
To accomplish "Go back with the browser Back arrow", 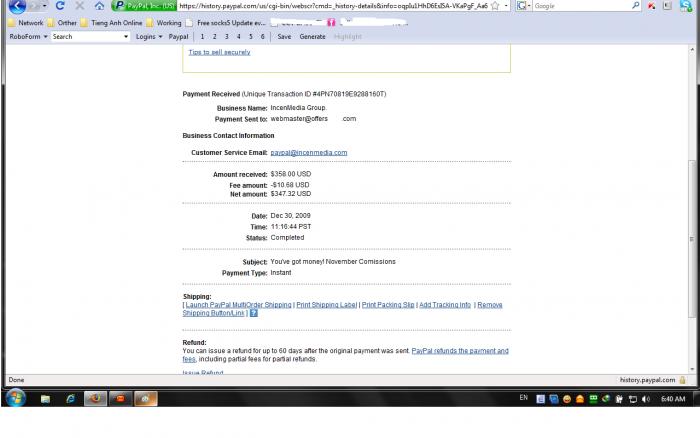I will 17,6.
